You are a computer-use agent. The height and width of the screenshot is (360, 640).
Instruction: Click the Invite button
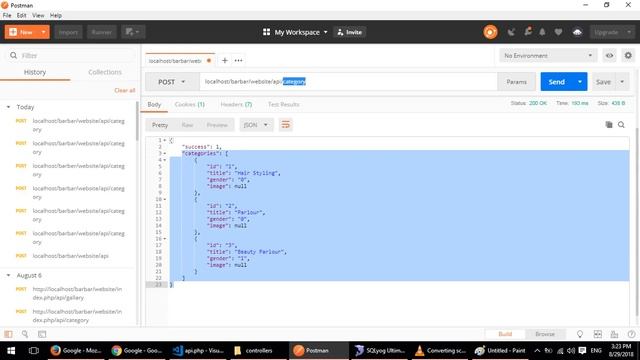point(350,32)
